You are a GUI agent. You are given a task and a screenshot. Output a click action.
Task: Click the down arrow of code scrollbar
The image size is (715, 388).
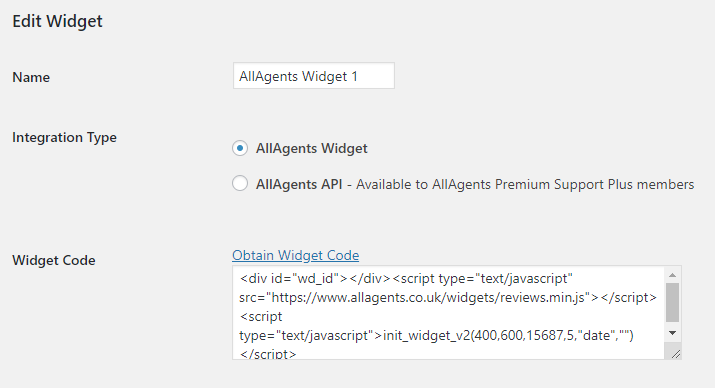(x=672, y=333)
